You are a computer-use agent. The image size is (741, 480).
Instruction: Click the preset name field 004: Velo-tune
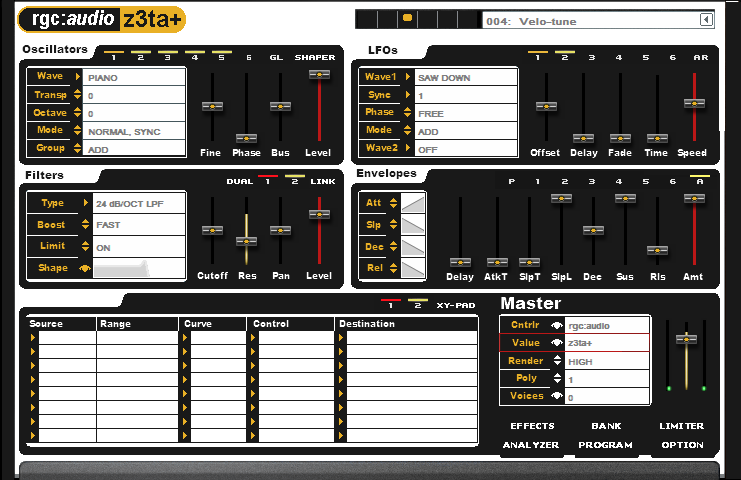pyautogui.click(x=591, y=21)
